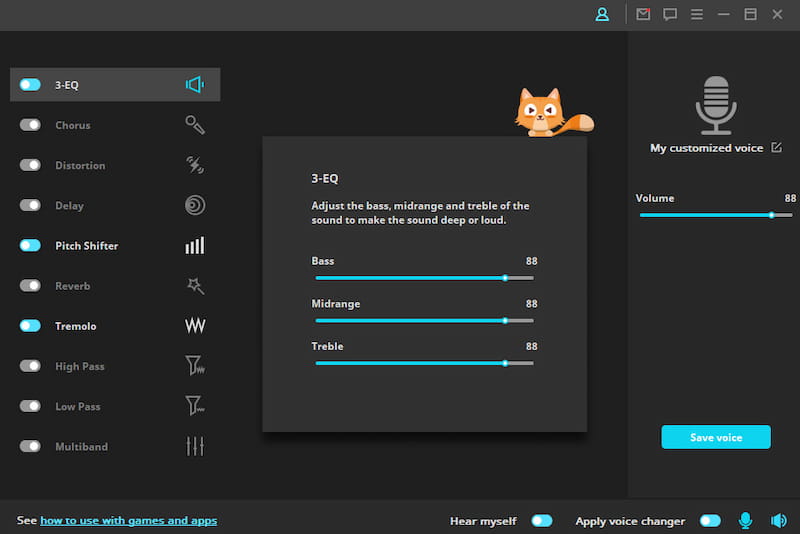This screenshot has height=534, width=800.
Task: Click the Volume value 88
Action: coord(790,198)
